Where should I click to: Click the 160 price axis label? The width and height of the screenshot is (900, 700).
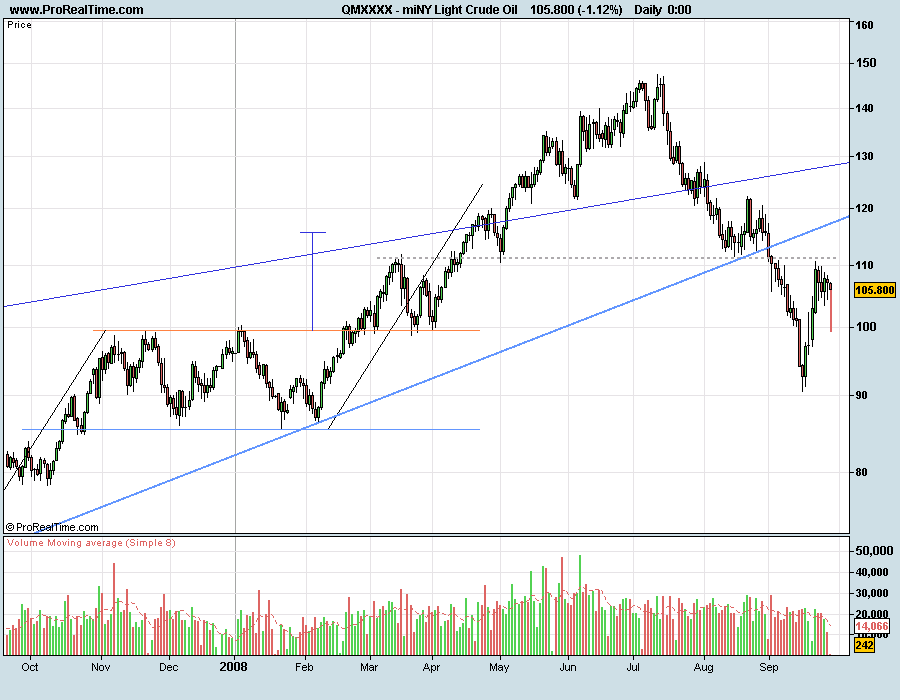pyautogui.click(x=864, y=25)
